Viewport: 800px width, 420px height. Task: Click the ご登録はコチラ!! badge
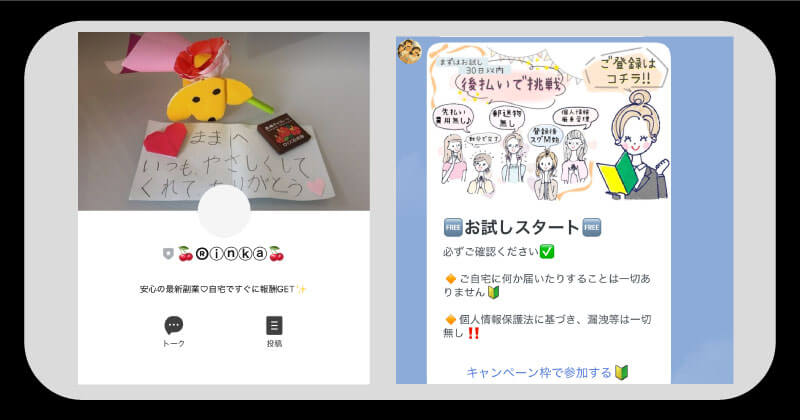627,71
